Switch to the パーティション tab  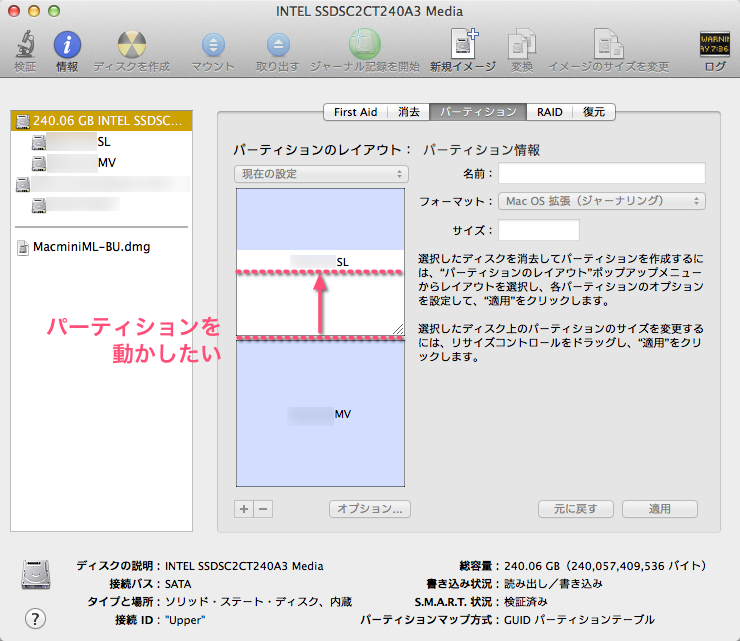coord(478,112)
